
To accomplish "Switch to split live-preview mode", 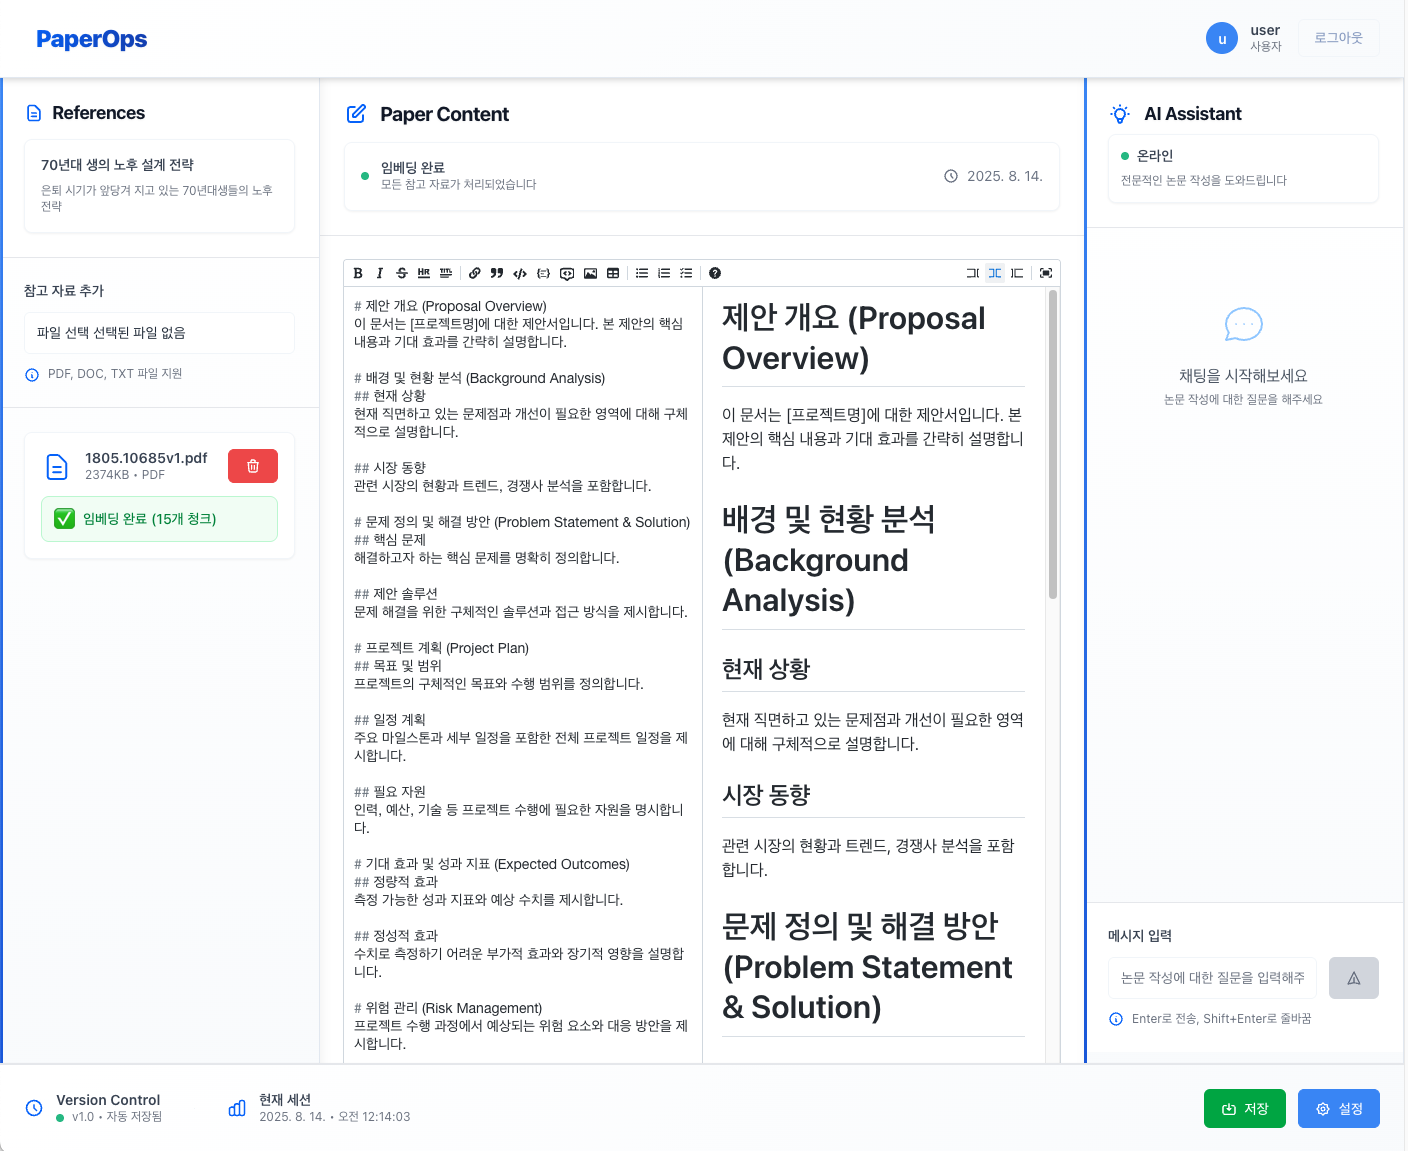I will coord(995,273).
